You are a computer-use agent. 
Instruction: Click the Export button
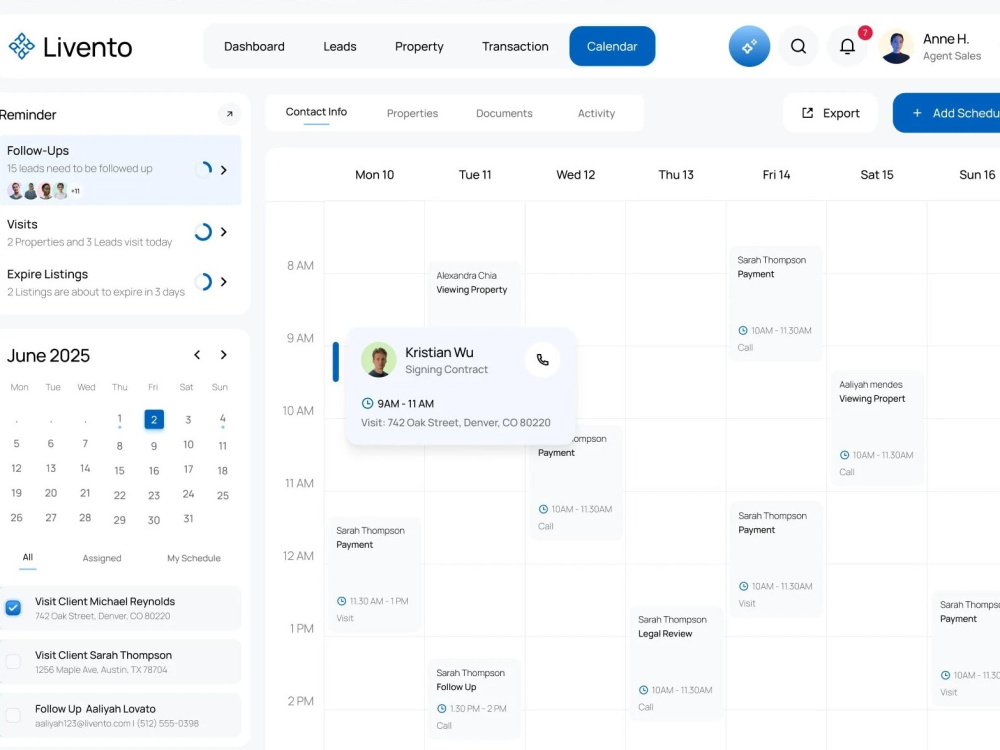click(830, 113)
